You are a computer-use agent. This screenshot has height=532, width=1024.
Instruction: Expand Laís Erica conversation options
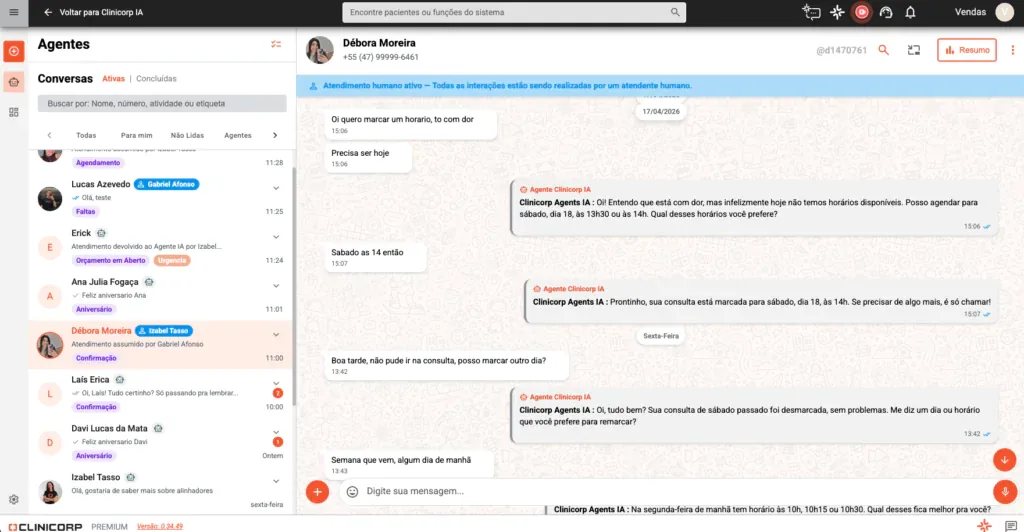click(276, 383)
